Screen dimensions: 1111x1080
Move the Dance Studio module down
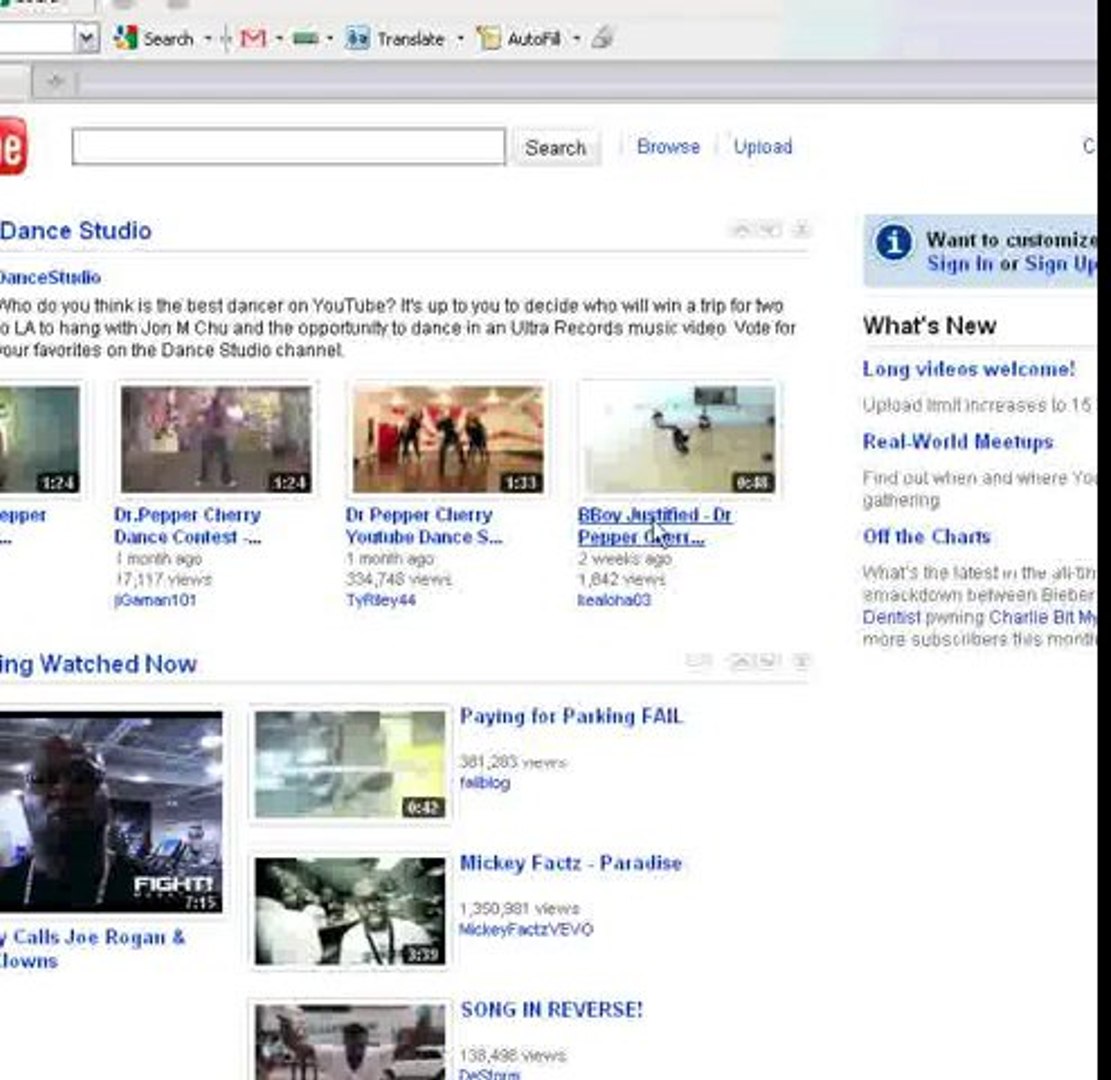[x=771, y=230]
